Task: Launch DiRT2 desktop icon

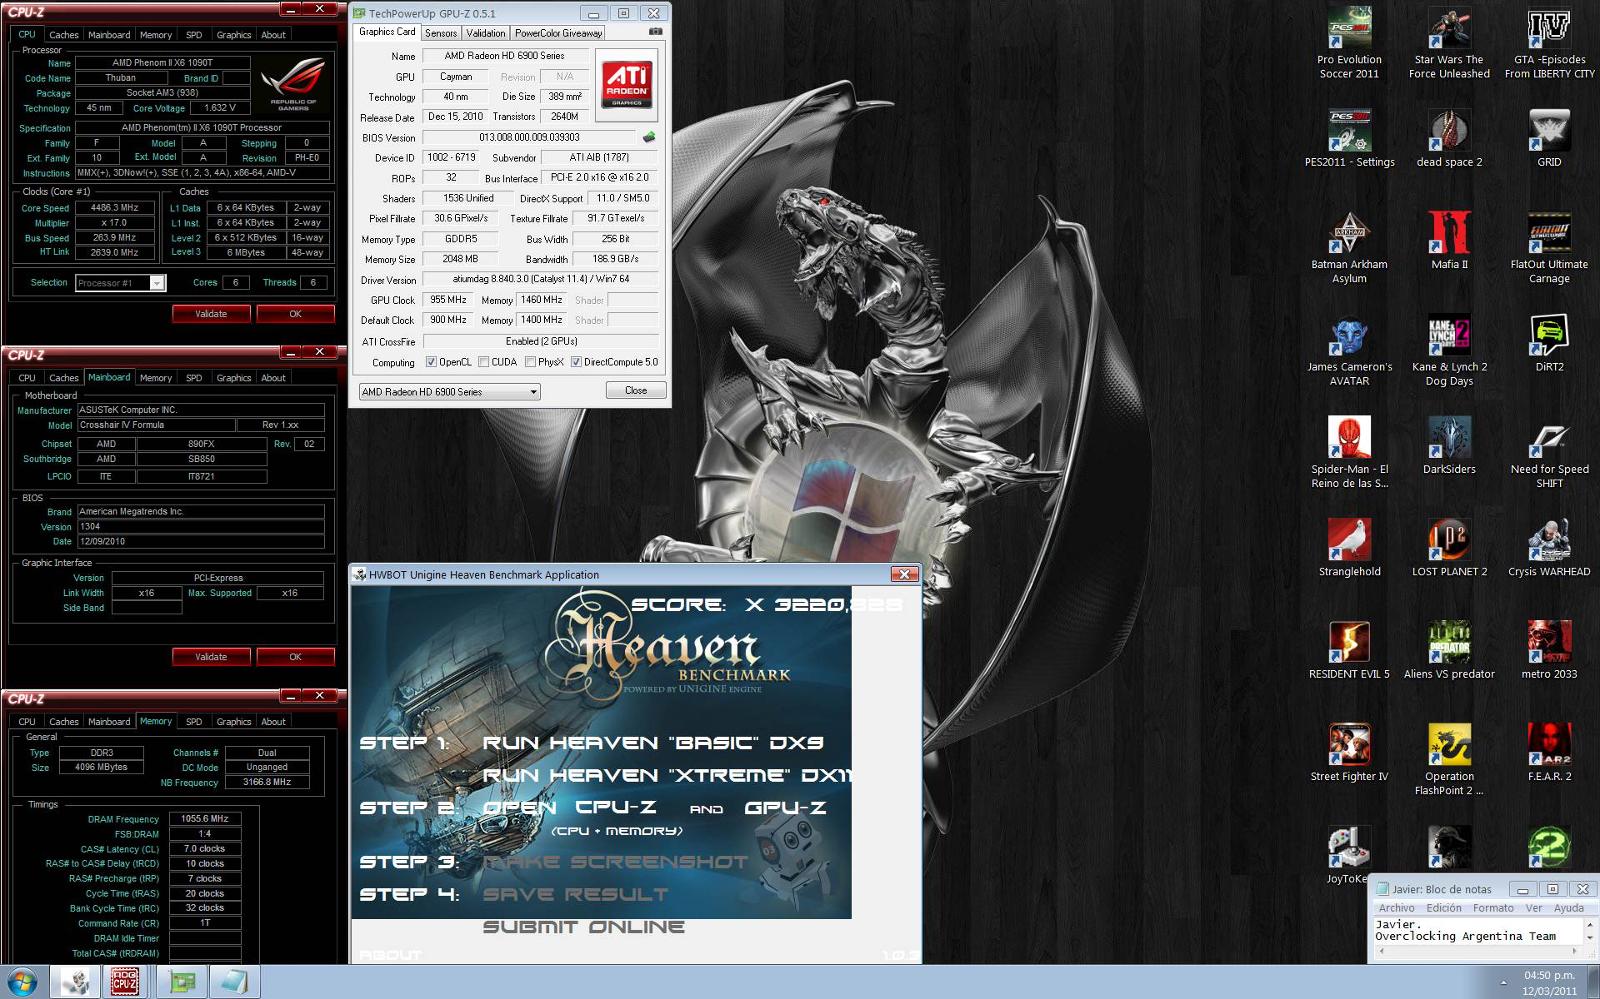Action: pyautogui.click(x=1549, y=344)
